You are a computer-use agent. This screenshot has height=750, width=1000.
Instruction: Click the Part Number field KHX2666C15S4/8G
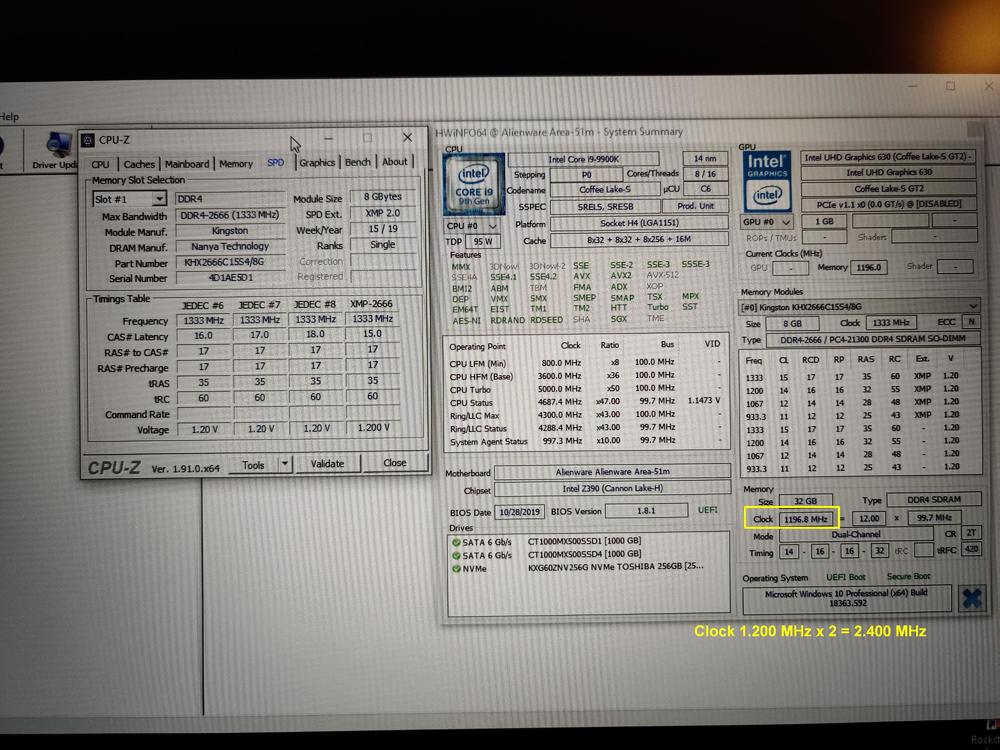tap(229, 263)
